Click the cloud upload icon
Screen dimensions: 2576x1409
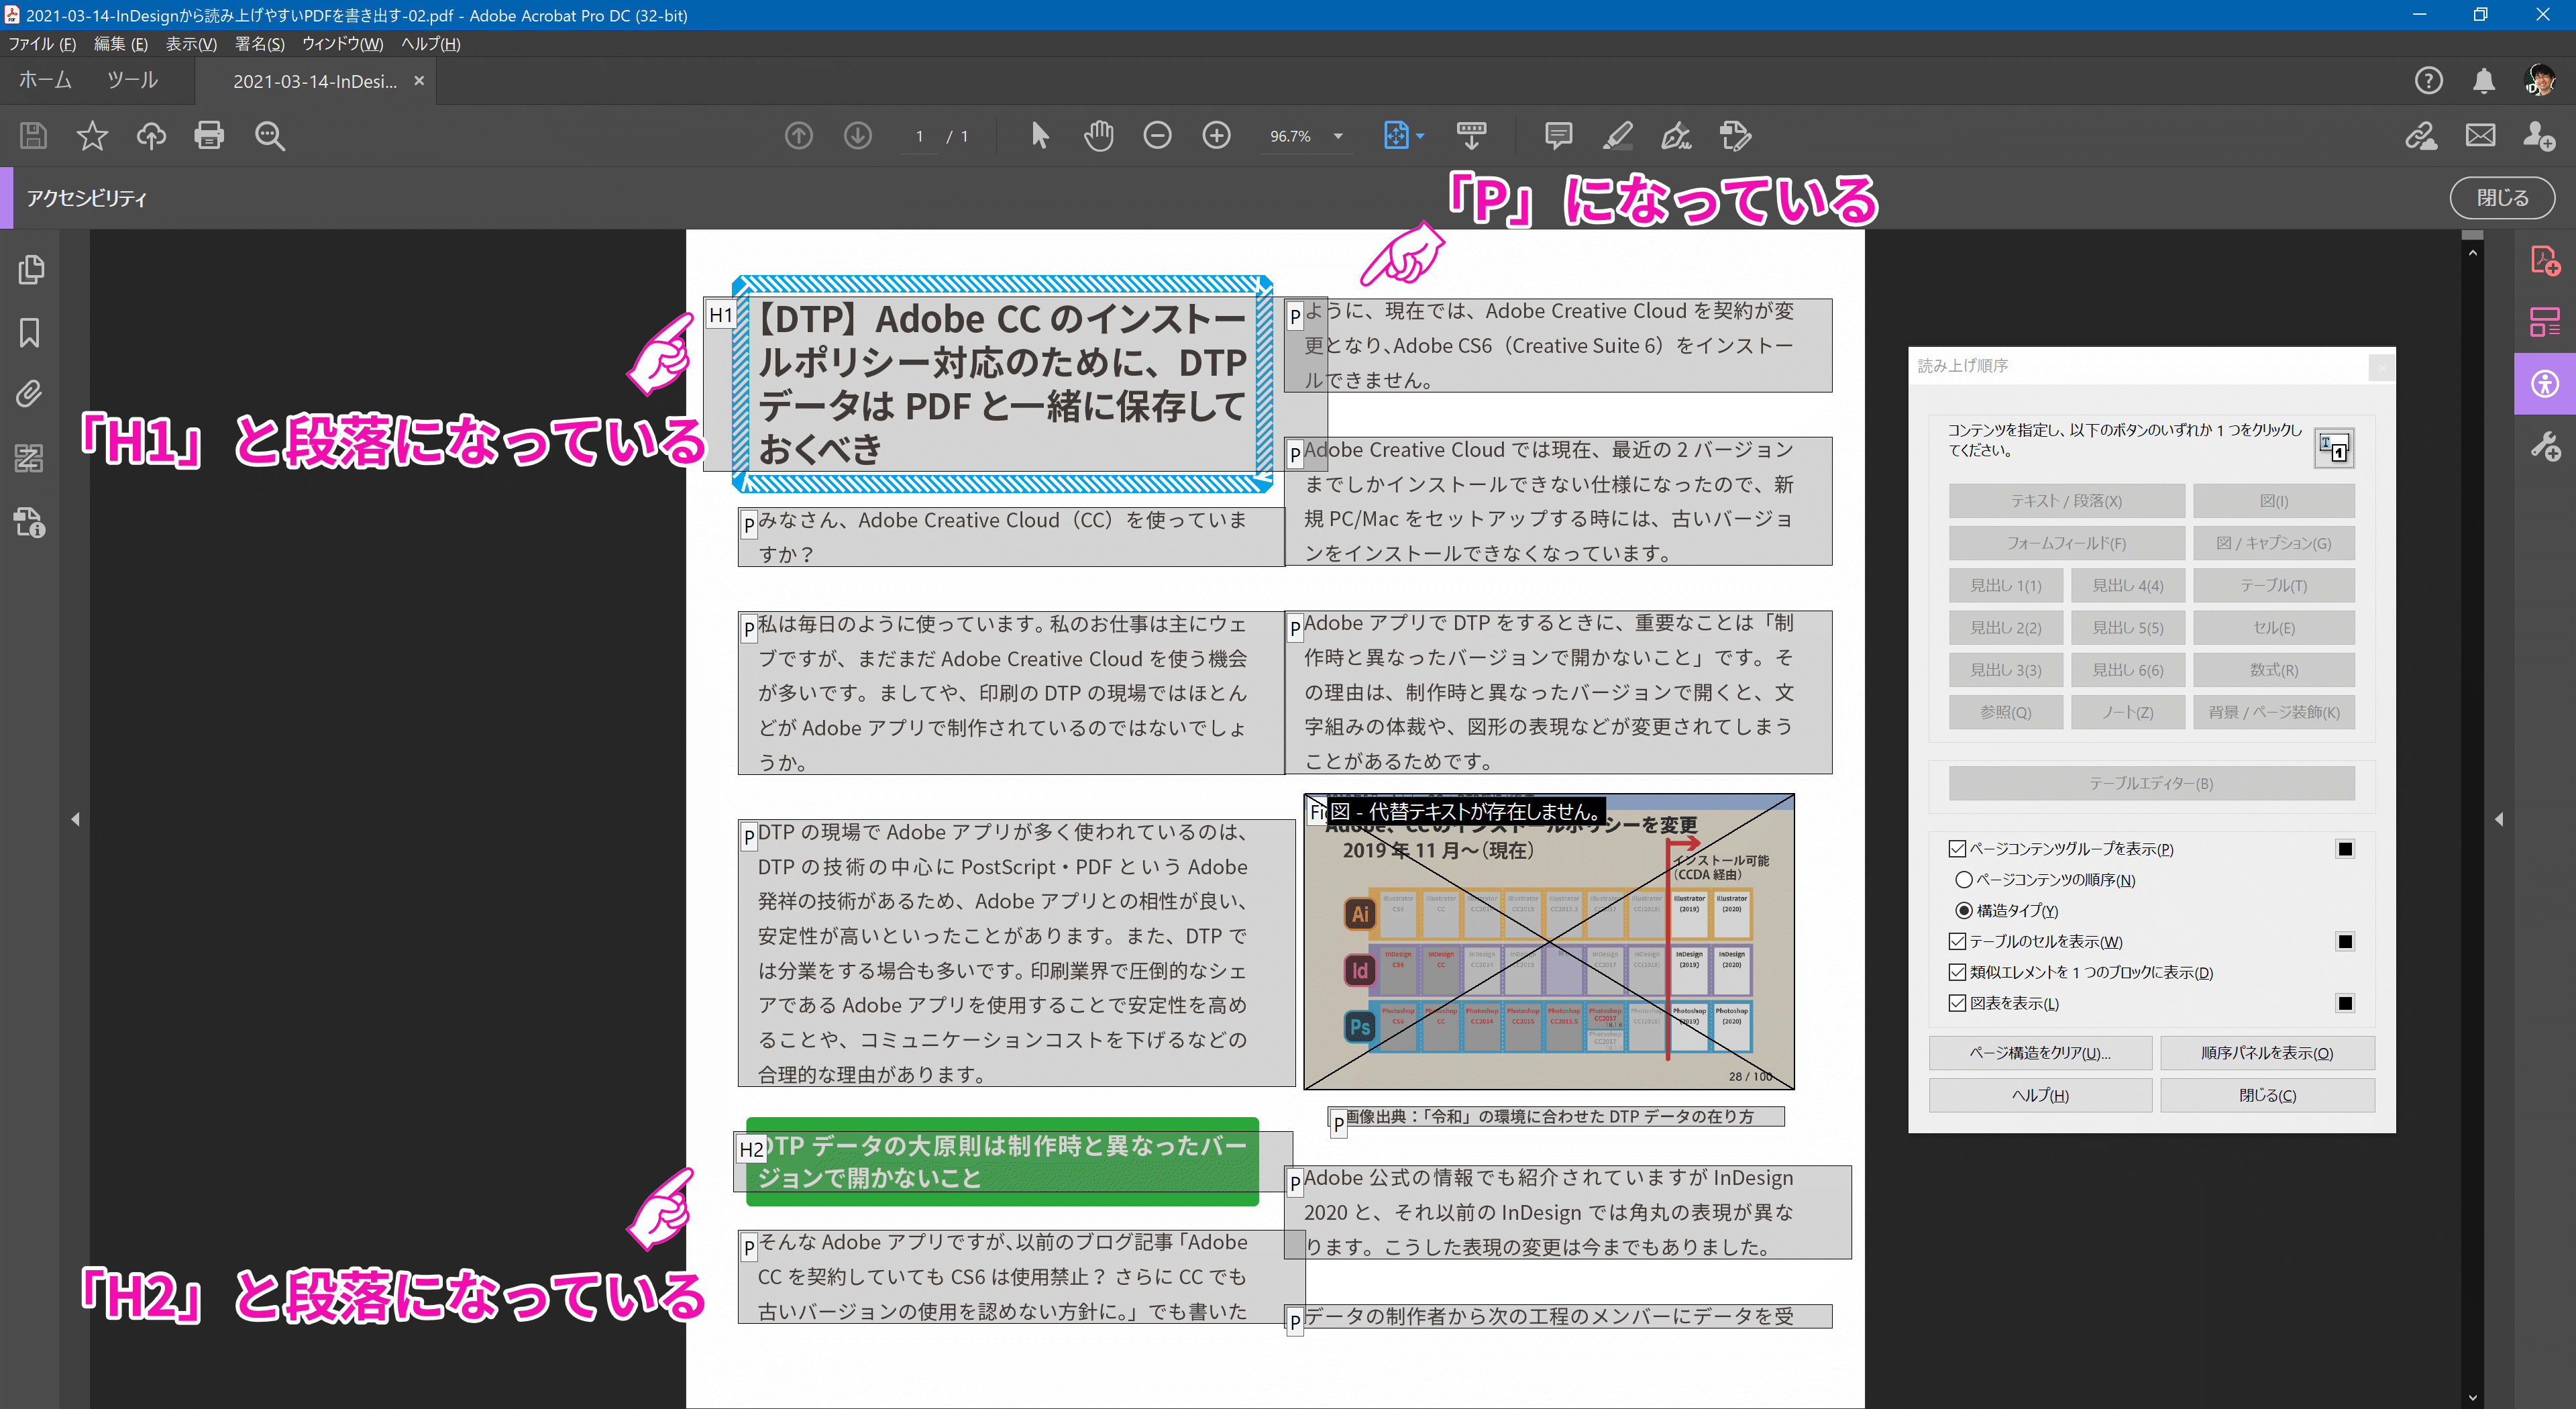point(151,135)
